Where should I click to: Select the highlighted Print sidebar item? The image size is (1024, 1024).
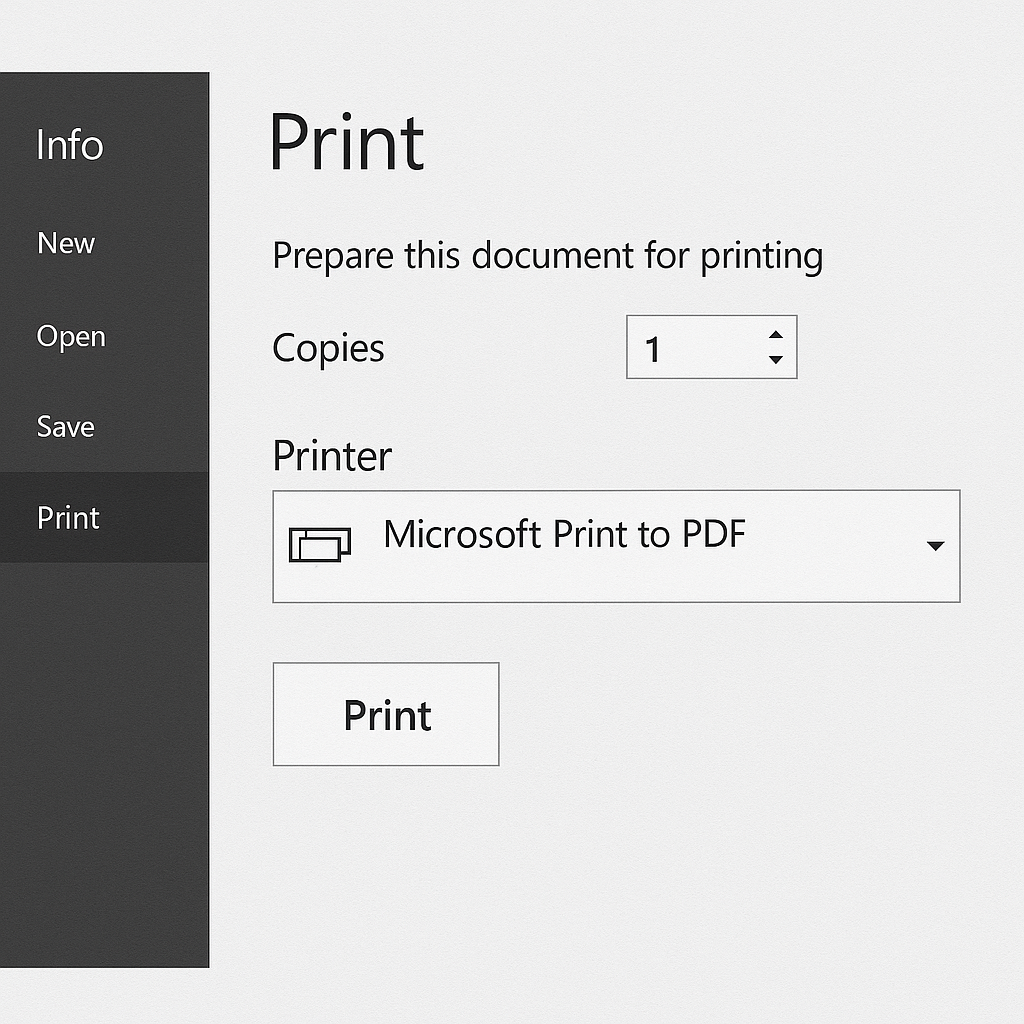(x=104, y=517)
